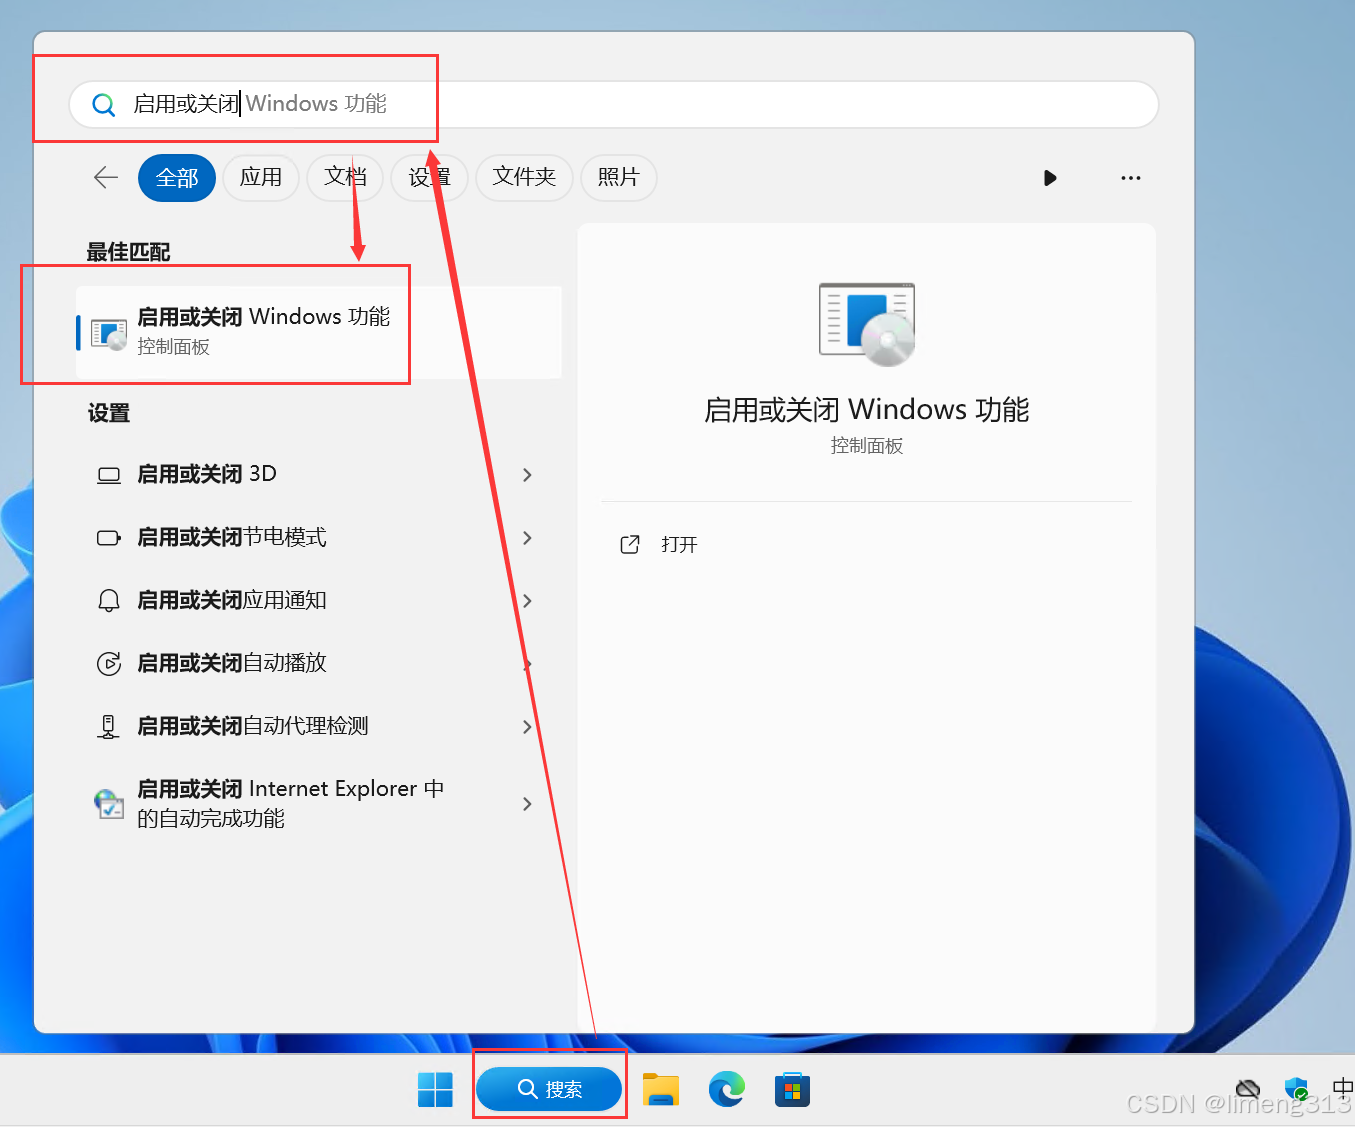Click the battery icon beside 节电模式

coord(109,538)
